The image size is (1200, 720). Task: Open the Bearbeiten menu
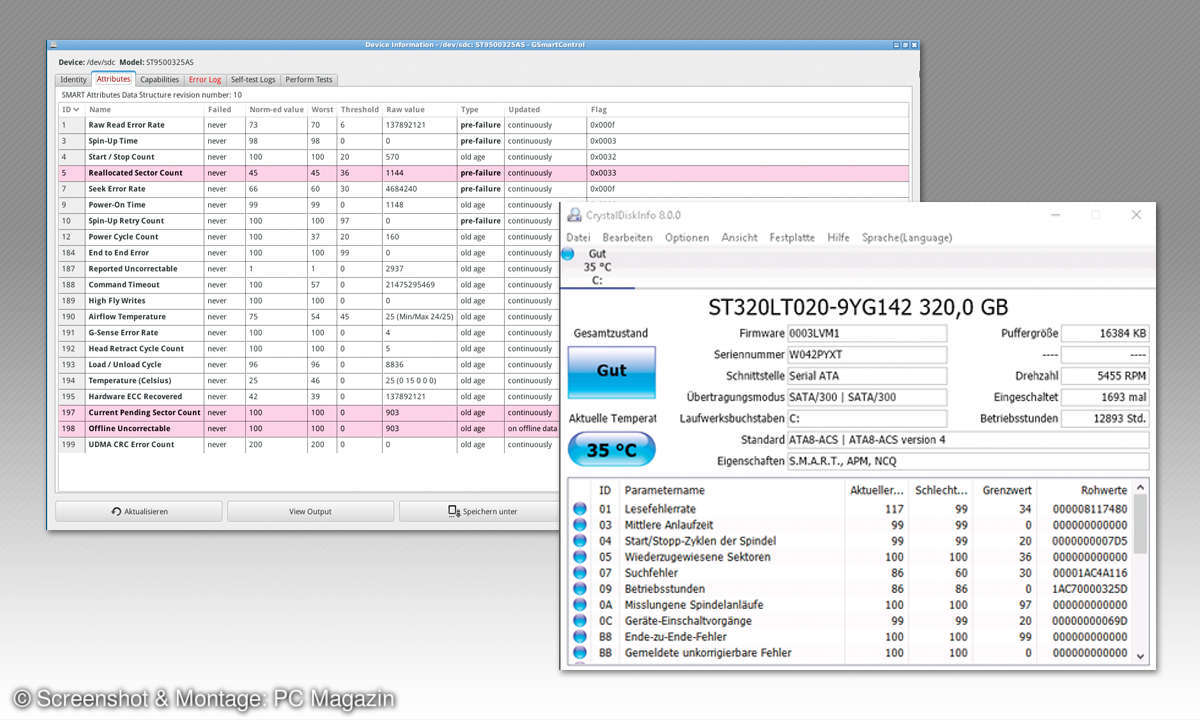click(627, 238)
